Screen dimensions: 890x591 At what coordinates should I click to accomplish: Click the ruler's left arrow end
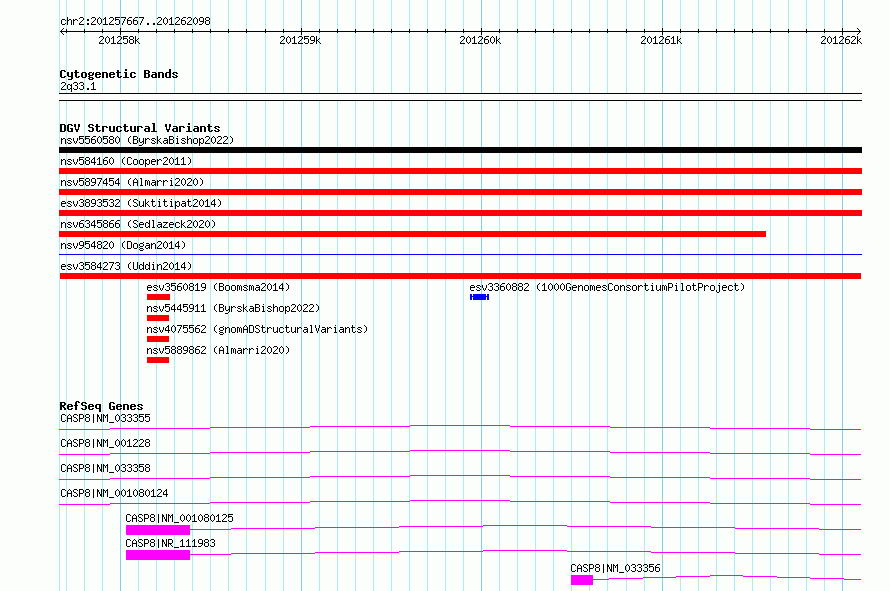(x=62, y=31)
